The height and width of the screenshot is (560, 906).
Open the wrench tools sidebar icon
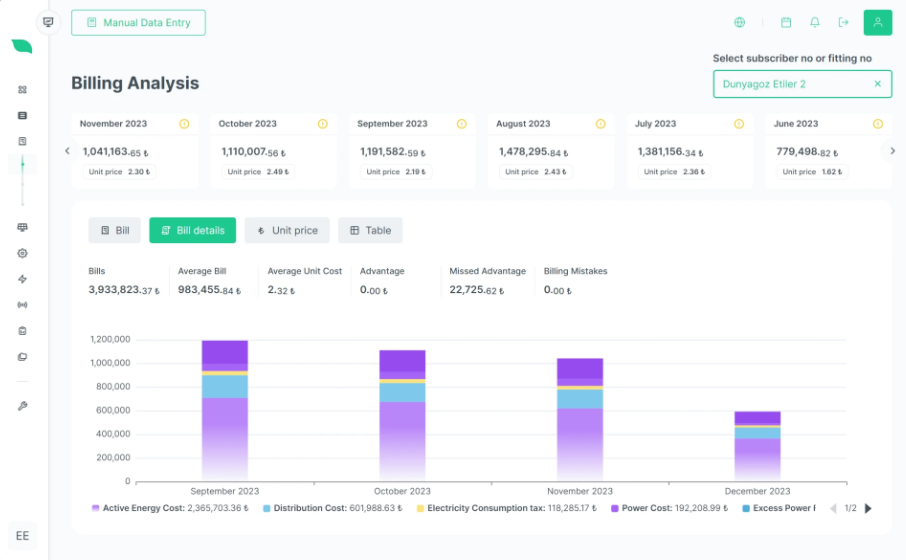pyautogui.click(x=23, y=406)
